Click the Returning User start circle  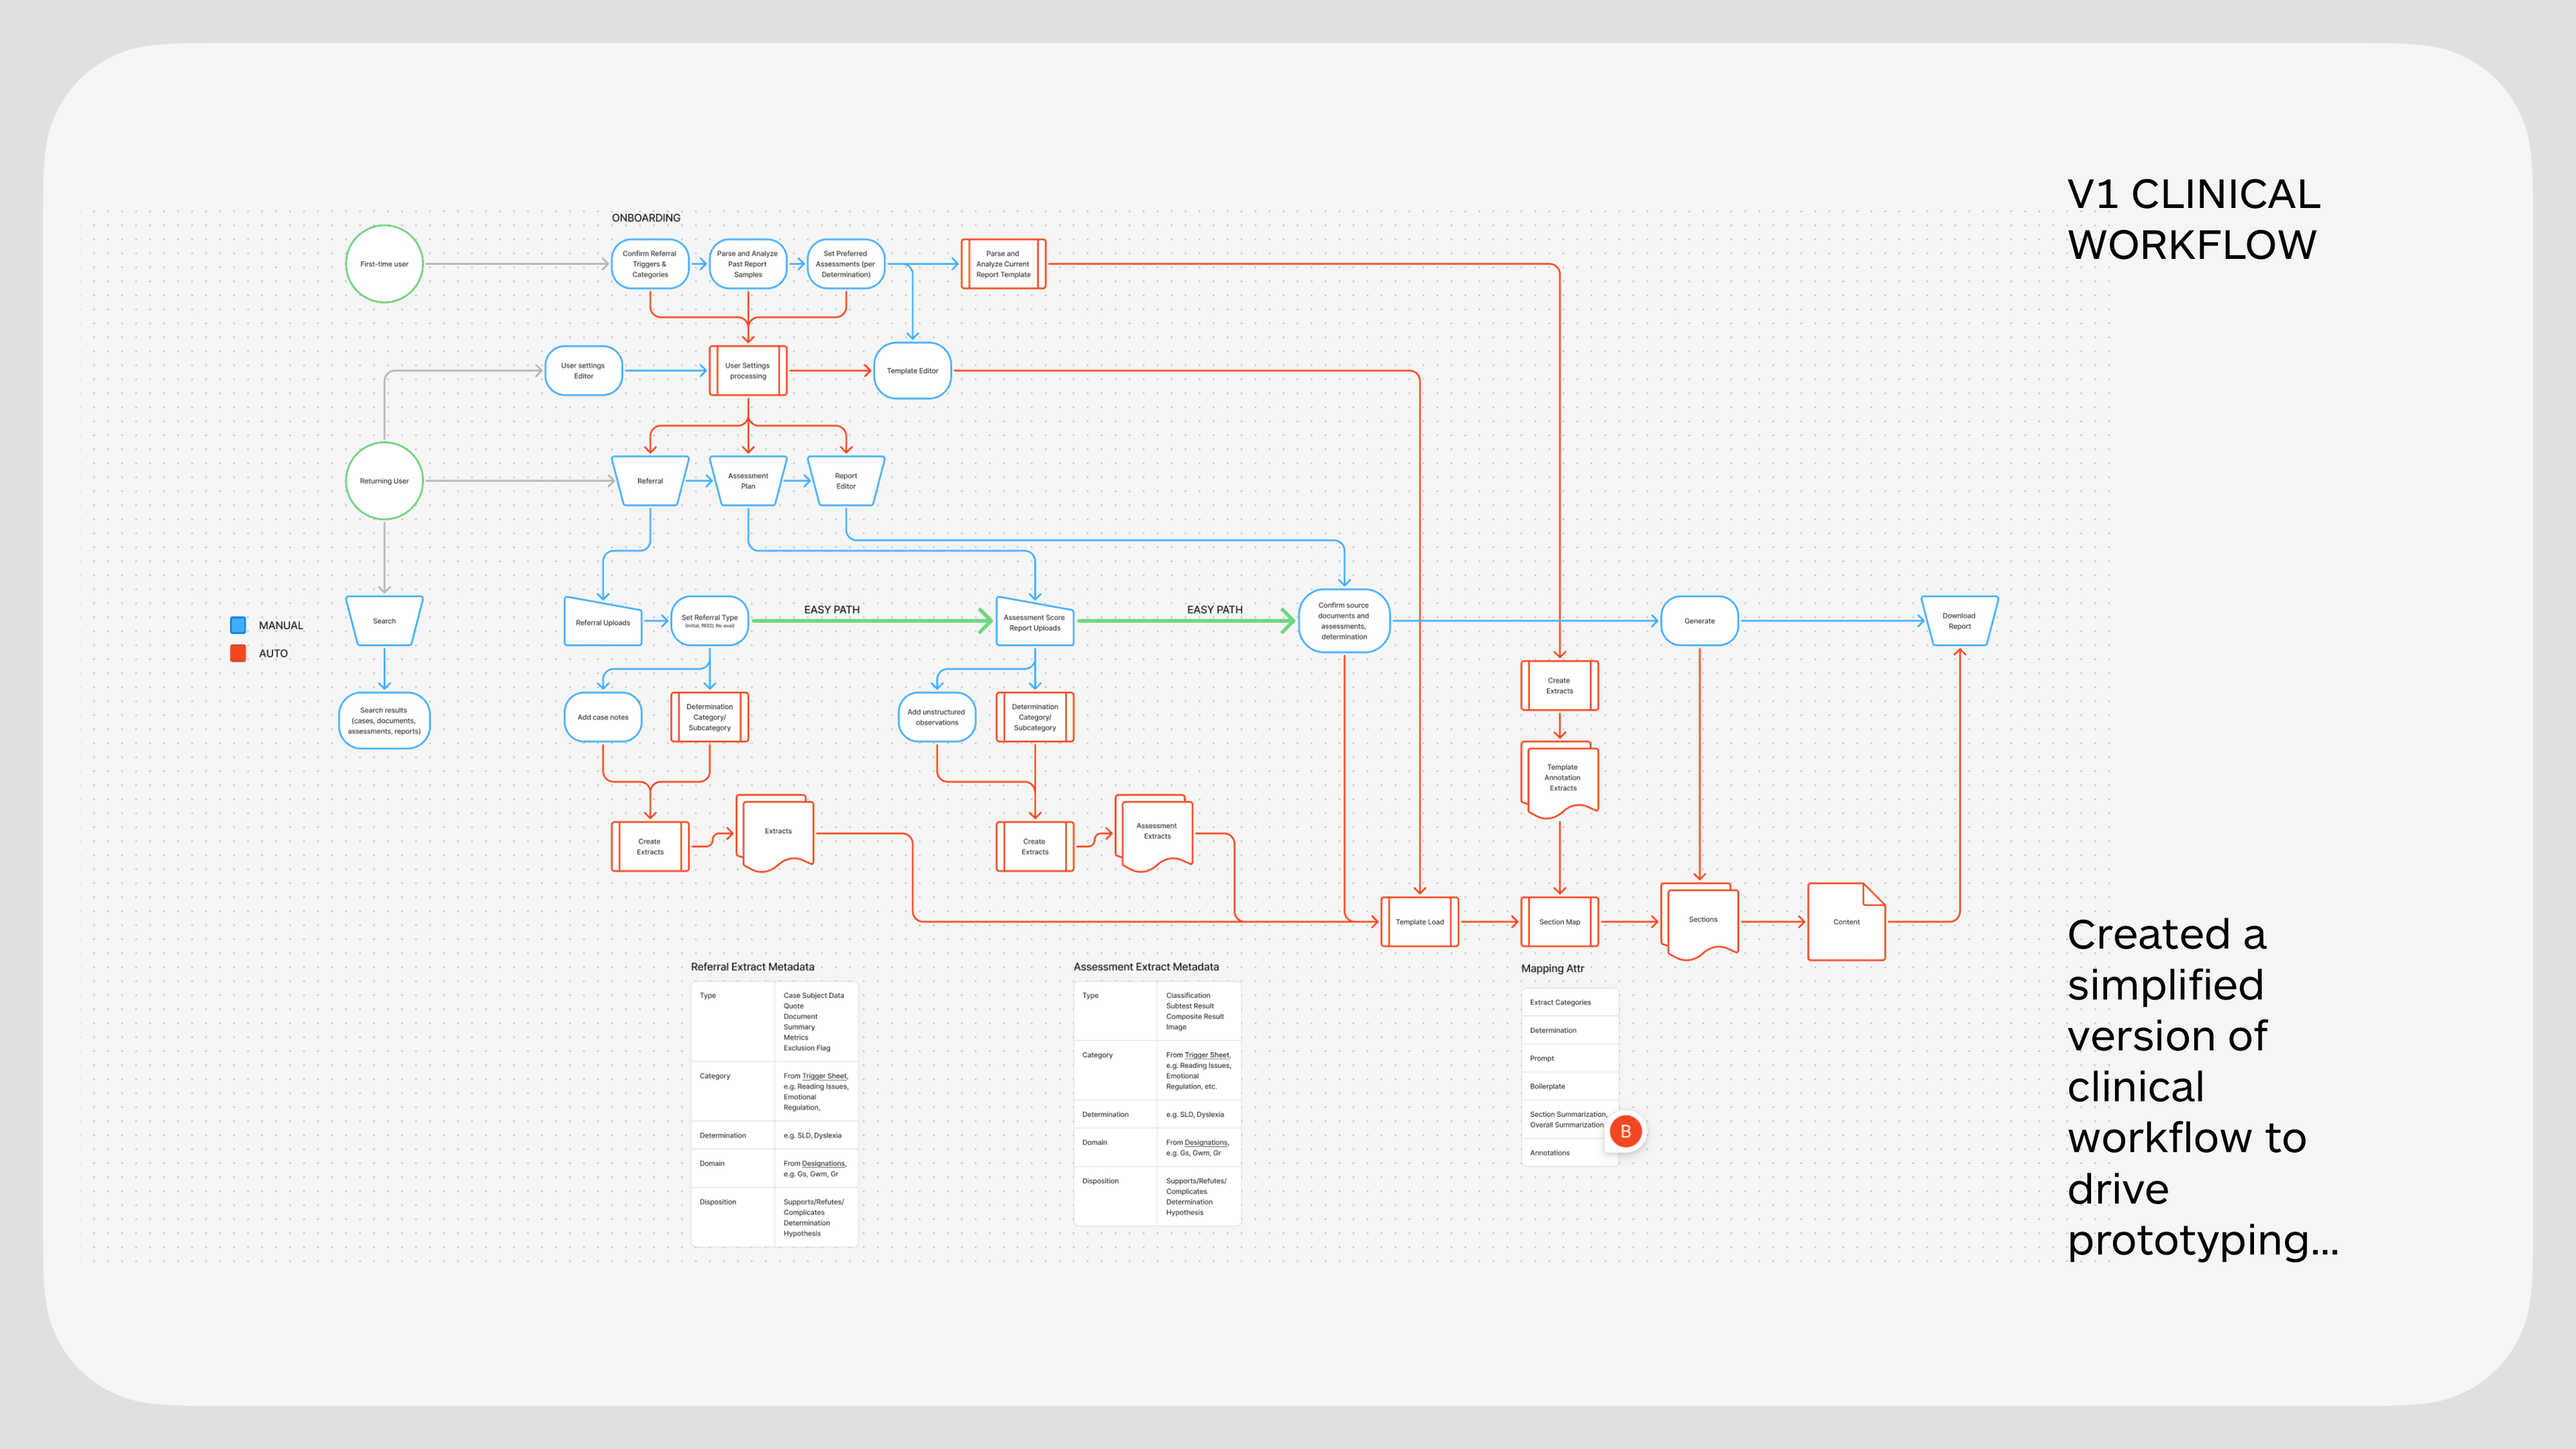pos(384,480)
